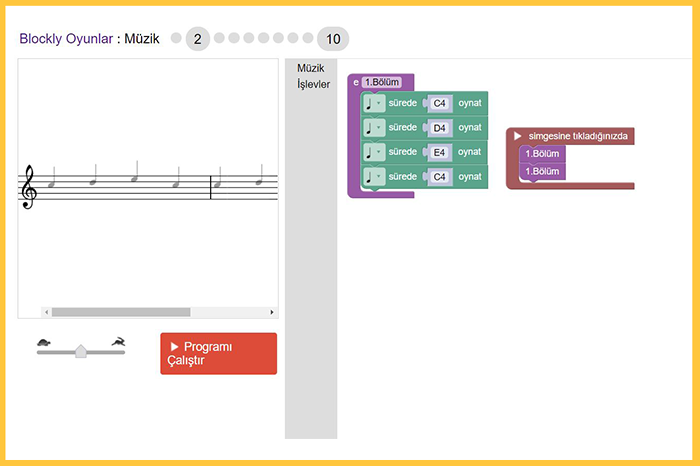
Task: Click the second 1.Bölüm call block
Action: coord(542,171)
